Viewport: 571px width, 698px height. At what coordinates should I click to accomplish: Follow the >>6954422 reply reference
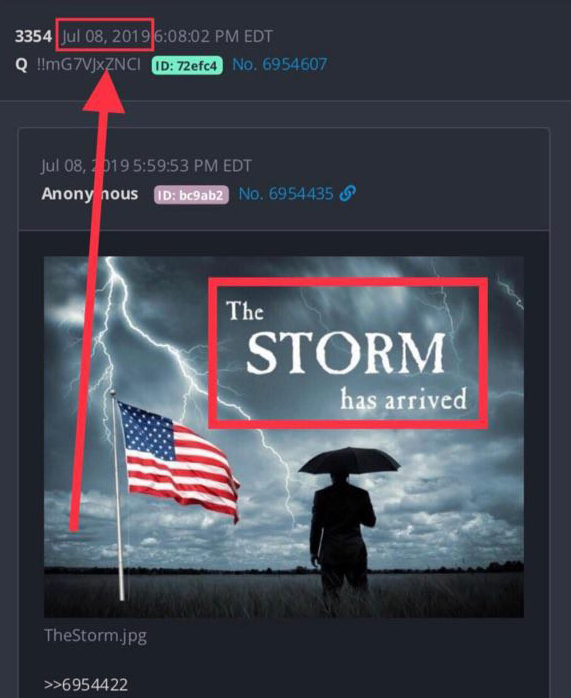click(x=86, y=684)
